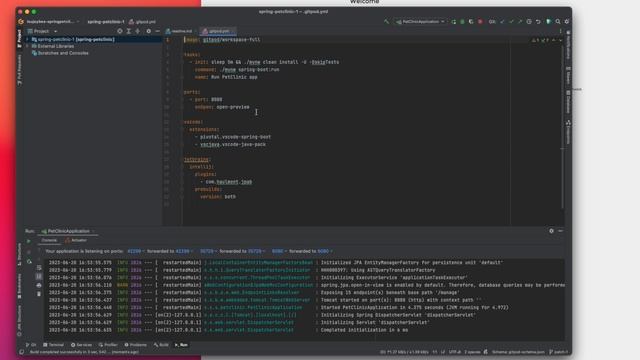
Task: Toggle the Project tool window side button
Action: (x=20, y=38)
